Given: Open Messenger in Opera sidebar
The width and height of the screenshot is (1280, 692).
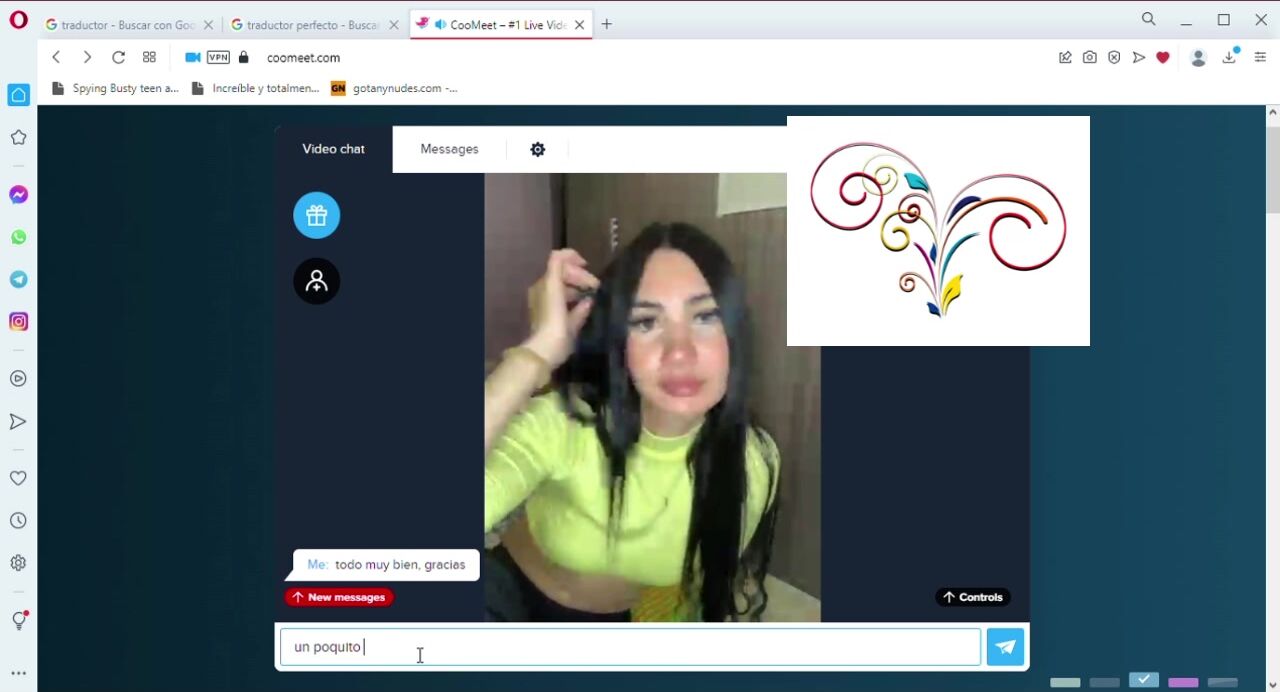Looking at the screenshot, I should tap(18, 195).
